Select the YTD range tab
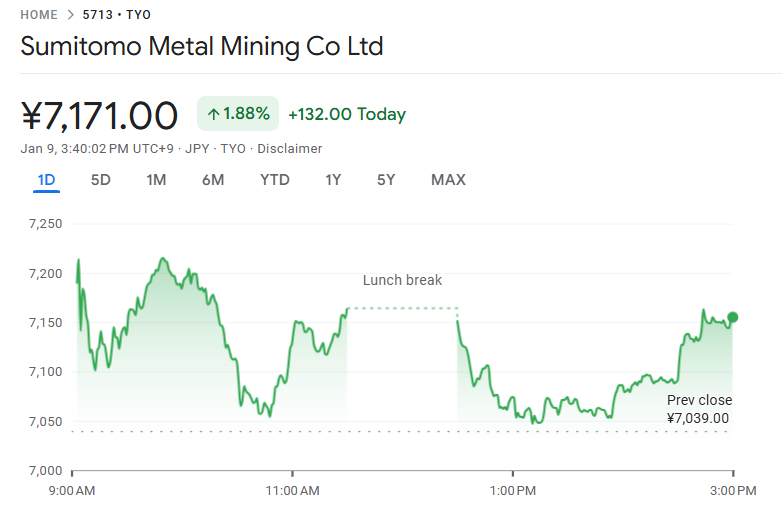This screenshot has height=518, width=782. [x=275, y=180]
